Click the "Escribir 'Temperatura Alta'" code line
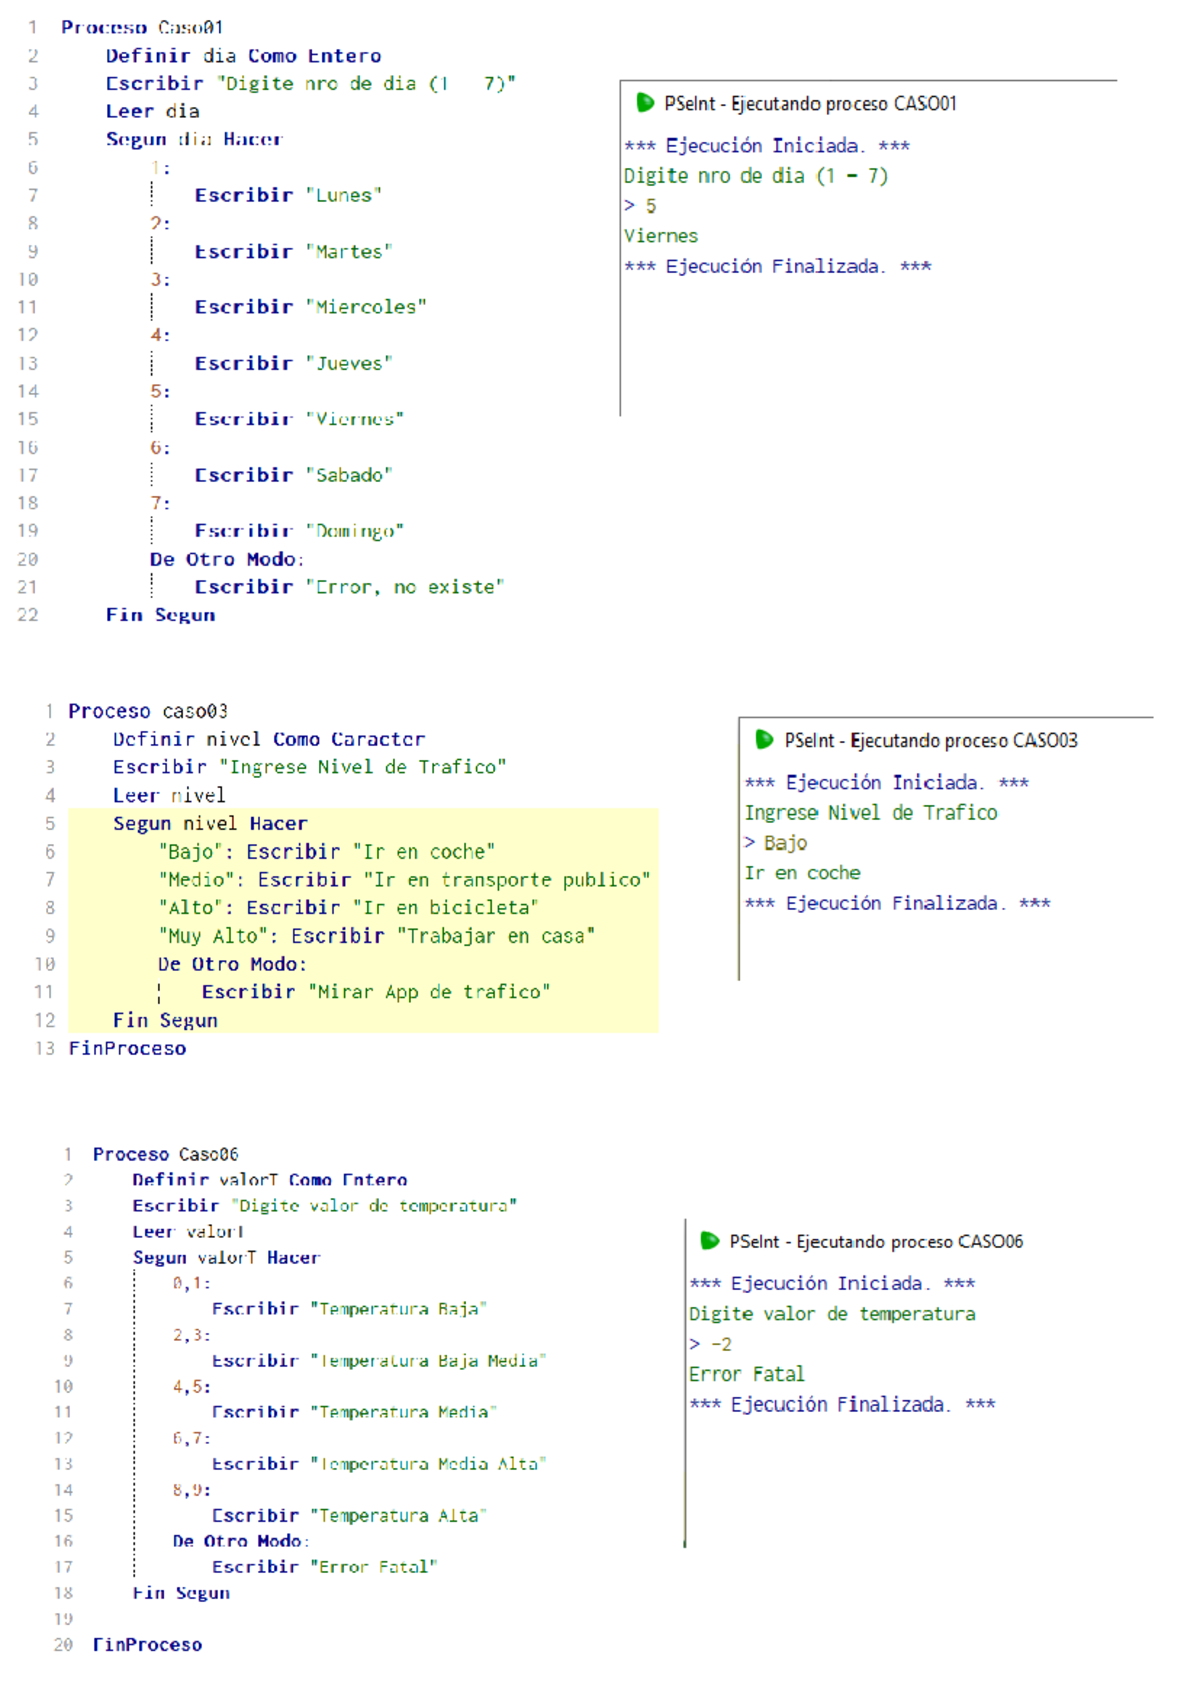This screenshot has height=1696, width=1200. (x=348, y=1516)
